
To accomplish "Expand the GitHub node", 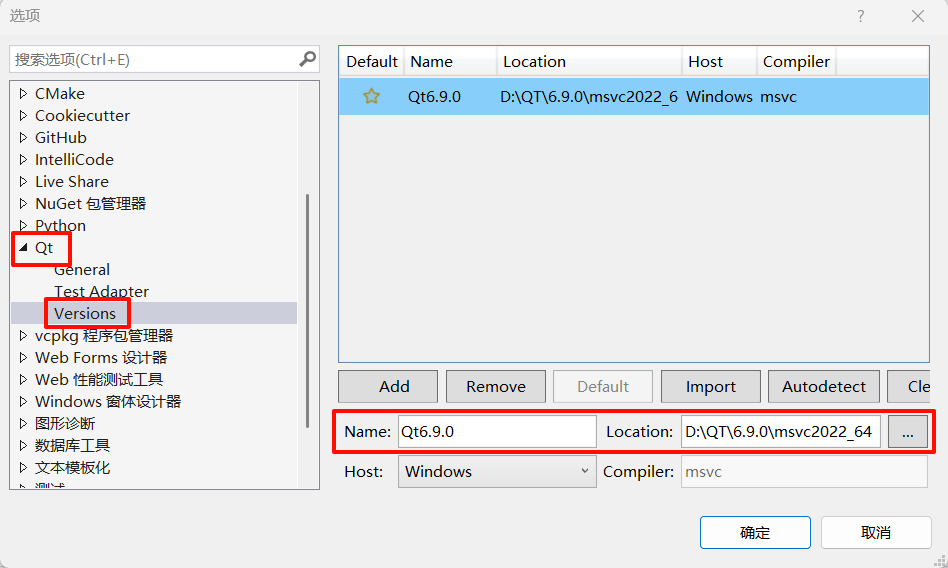I will pos(24,138).
